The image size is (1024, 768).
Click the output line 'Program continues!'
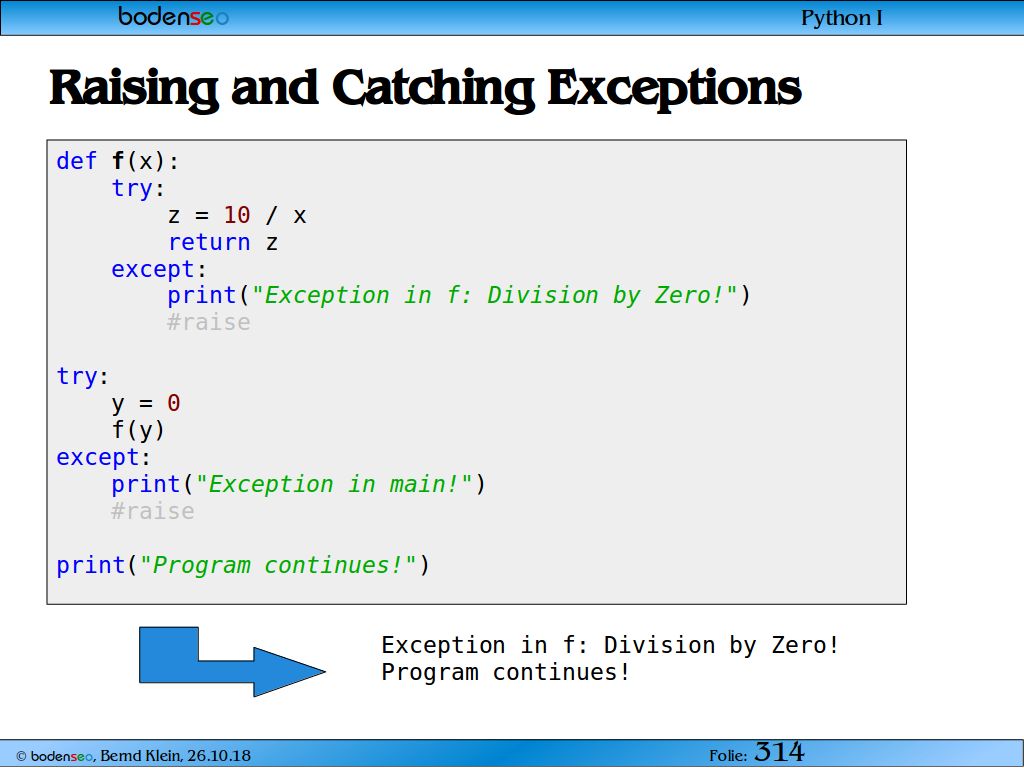(x=505, y=672)
